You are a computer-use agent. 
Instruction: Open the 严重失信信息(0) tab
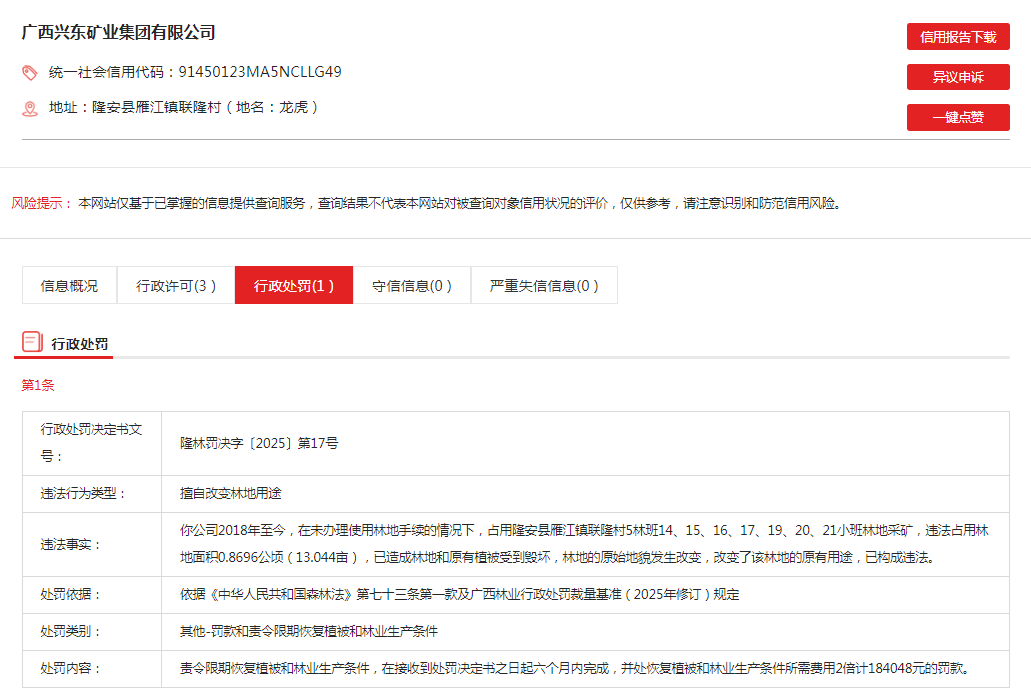tap(544, 285)
